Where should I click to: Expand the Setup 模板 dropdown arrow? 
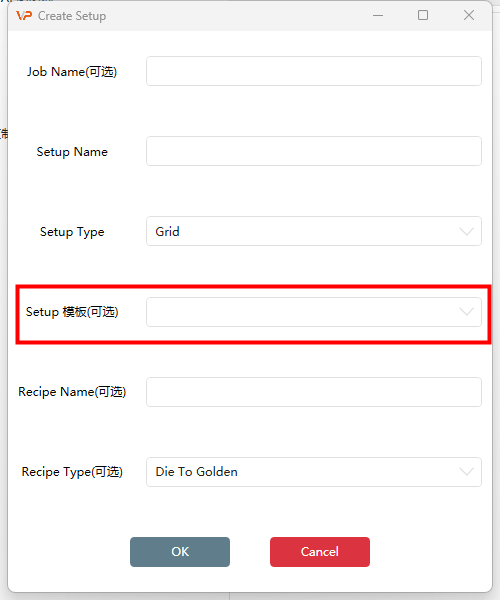point(466,312)
